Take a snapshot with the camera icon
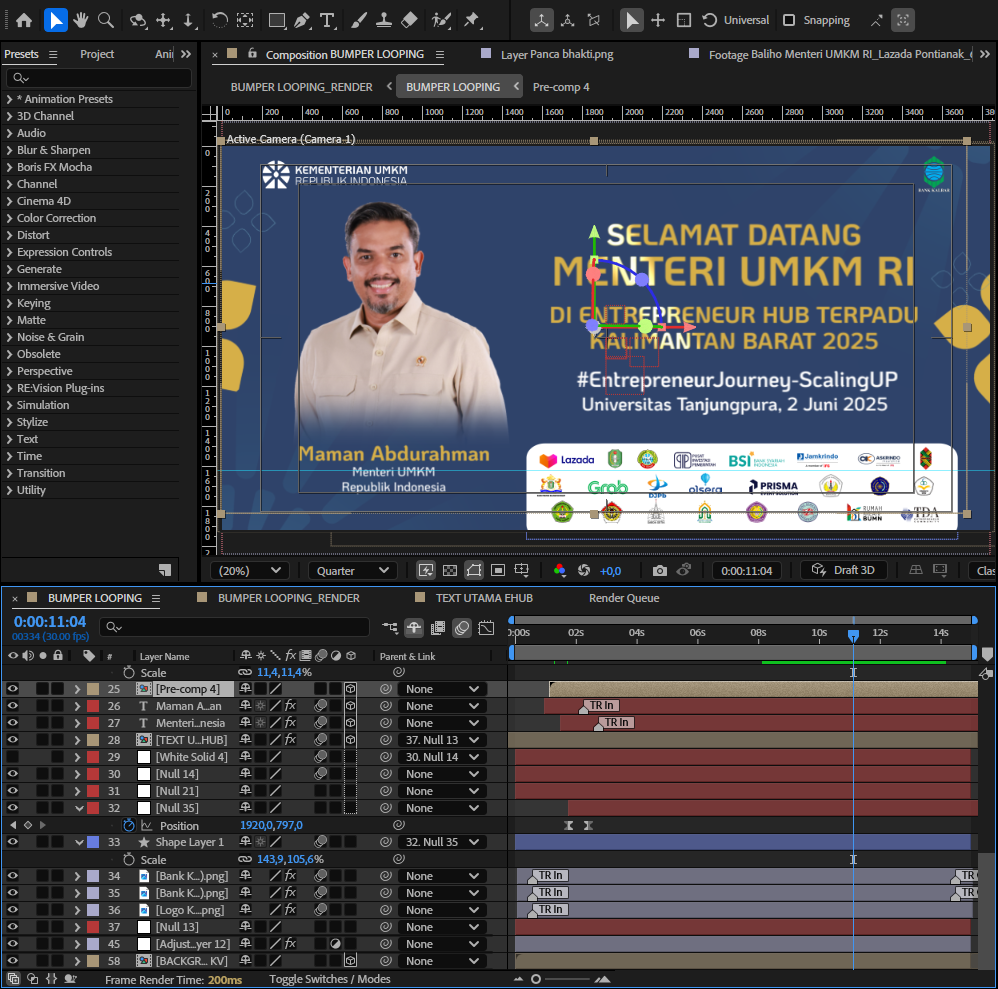 660,570
